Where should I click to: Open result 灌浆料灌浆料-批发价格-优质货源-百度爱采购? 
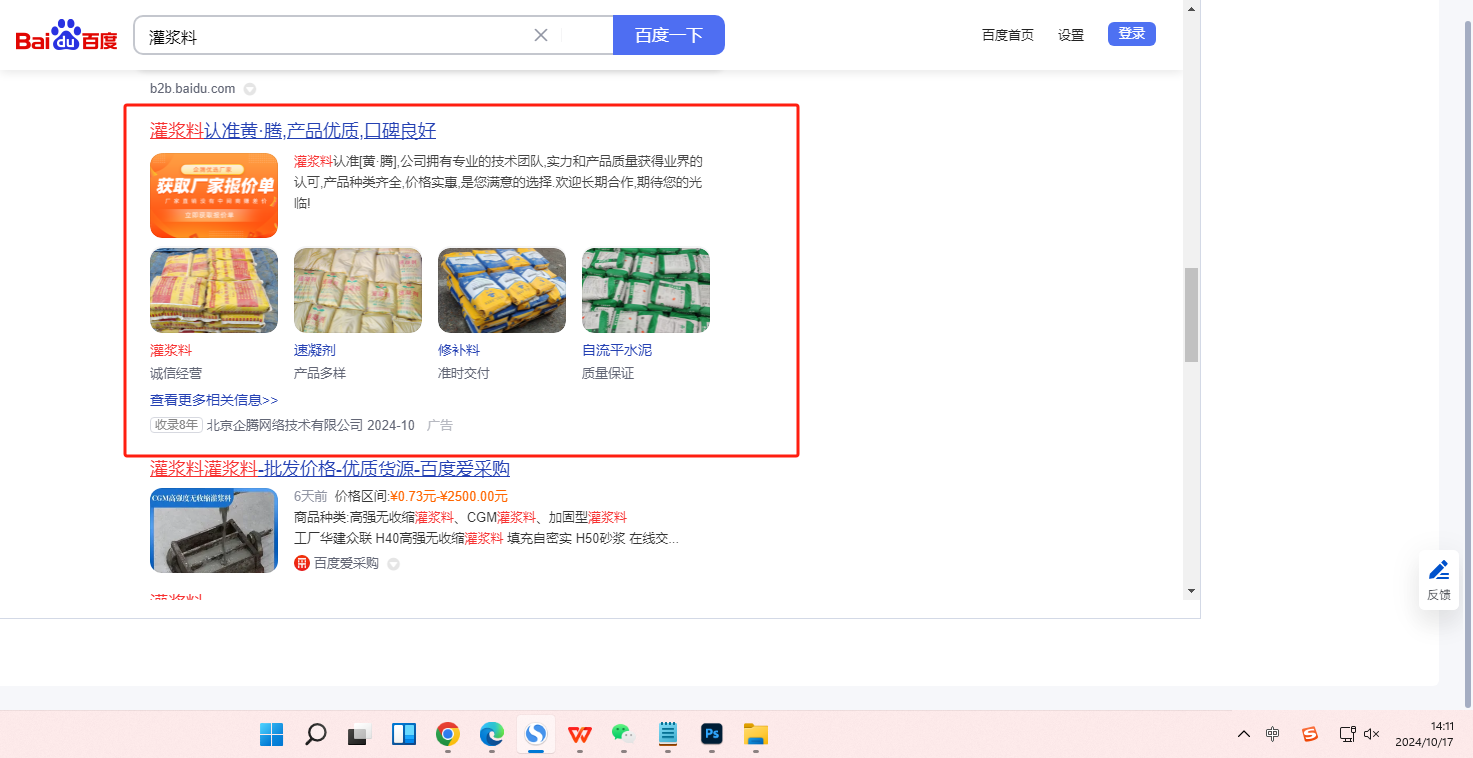[x=330, y=469]
